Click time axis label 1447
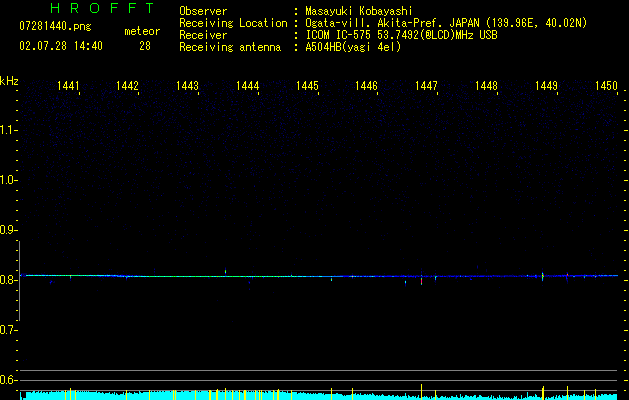Viewport: 629px width, 400px height. point(426,86)
